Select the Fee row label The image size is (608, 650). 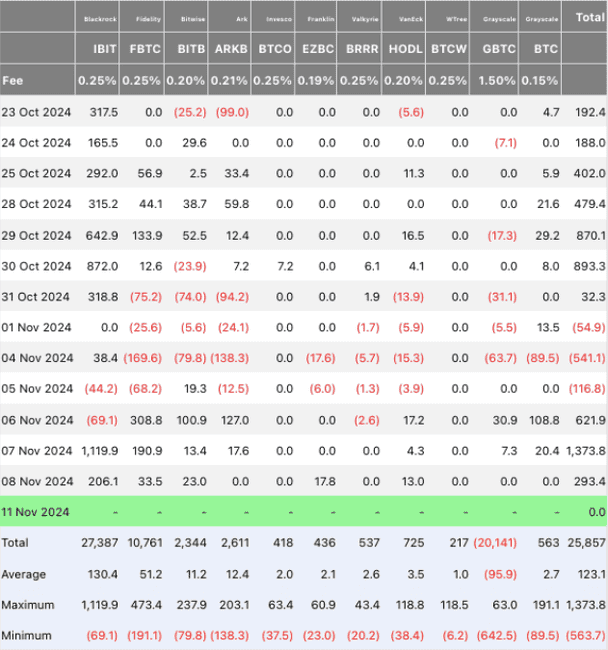coord(14,80)
